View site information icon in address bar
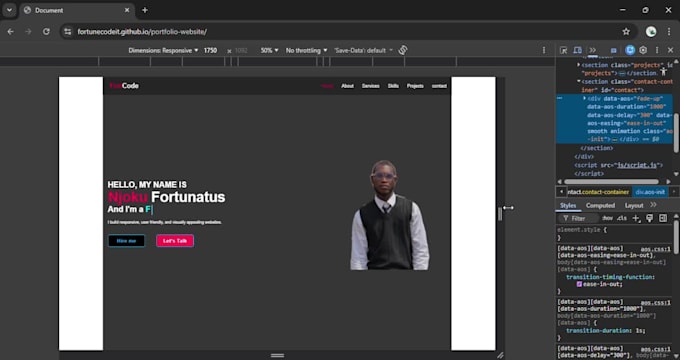The image size is (680, 360). pos(67,32)
